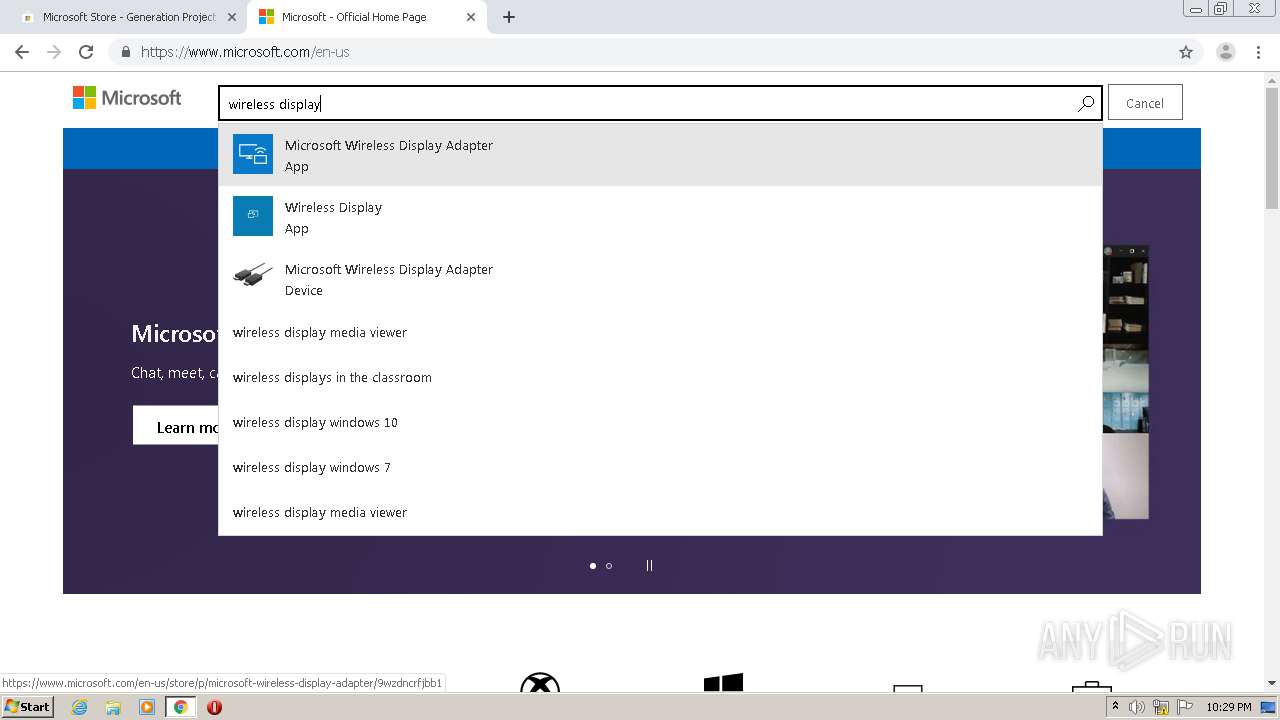Click scrollbar up arrow
The height and width of the screenshot is (720, 1280).
tap(1272, 78)
